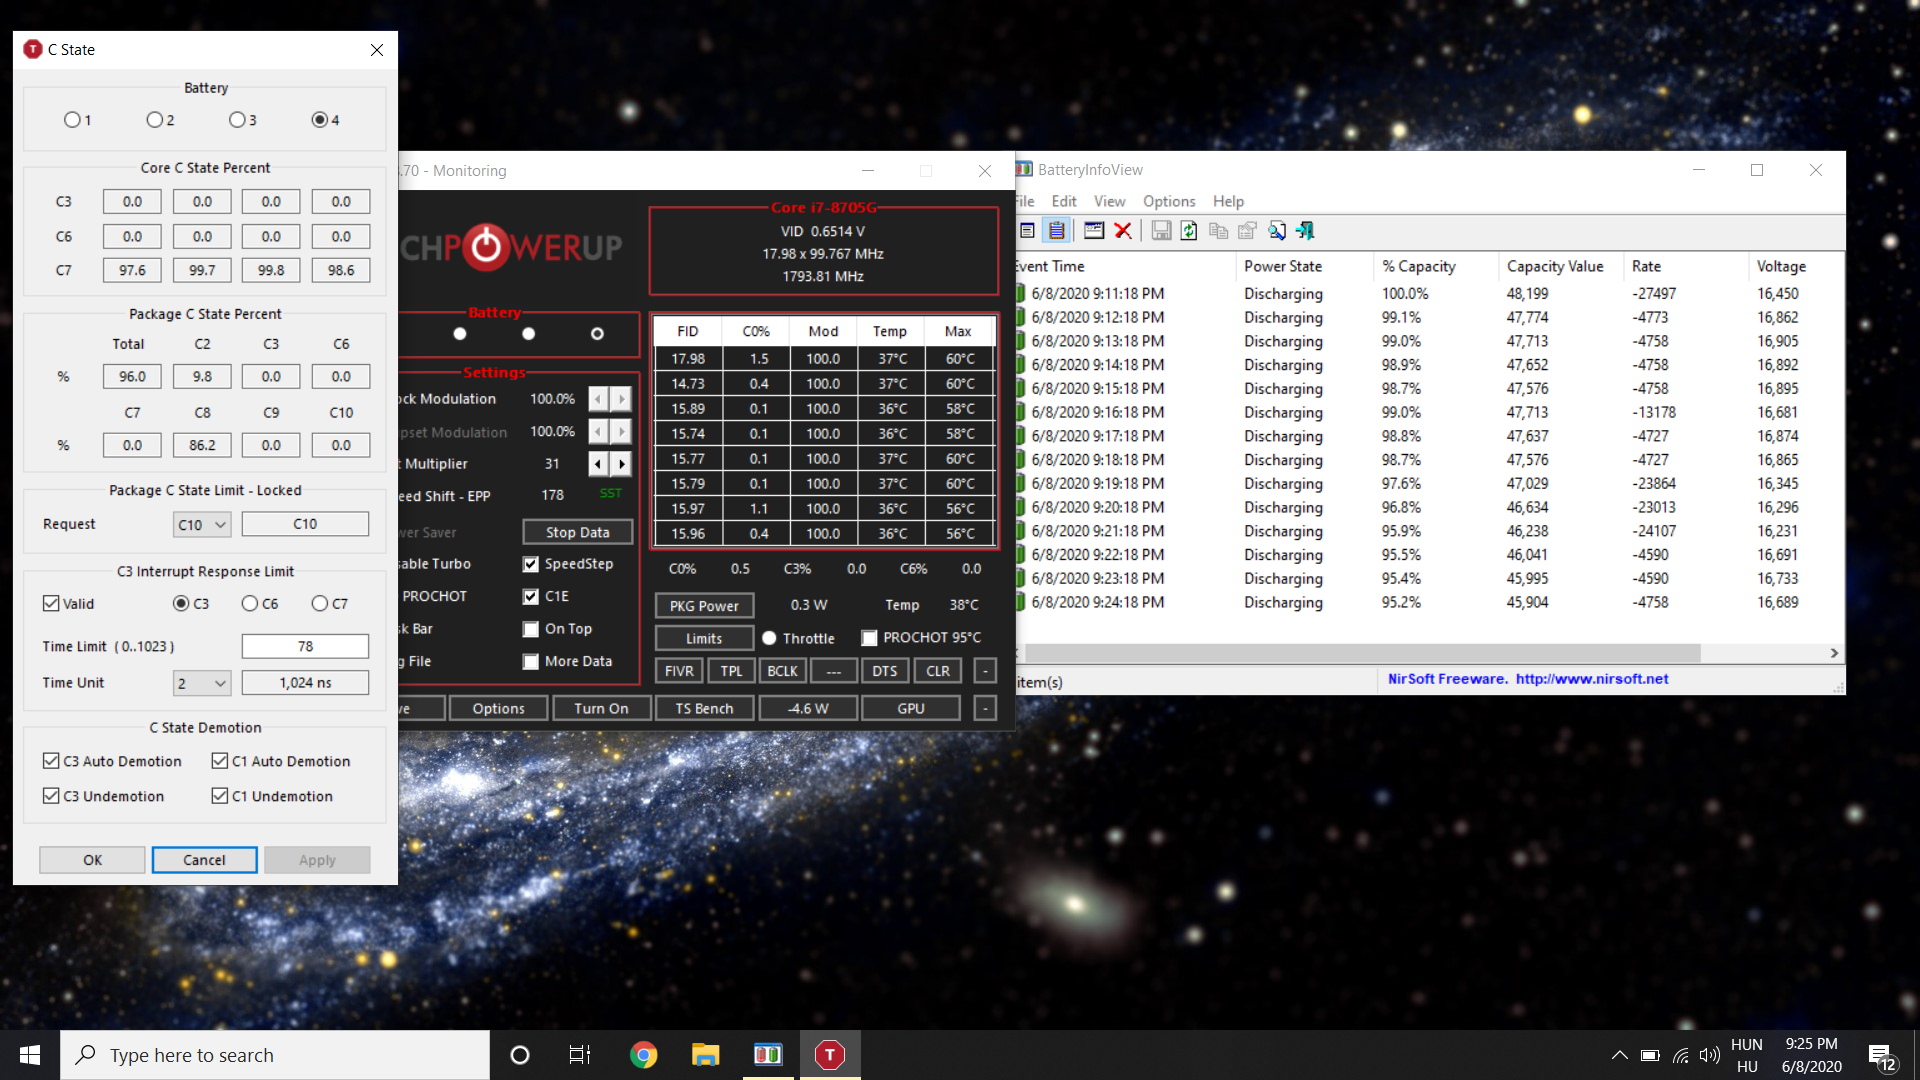Increase Set Multiplier with right arrow
This screenshot has height=1080, width=1920.
pos(622,464)
